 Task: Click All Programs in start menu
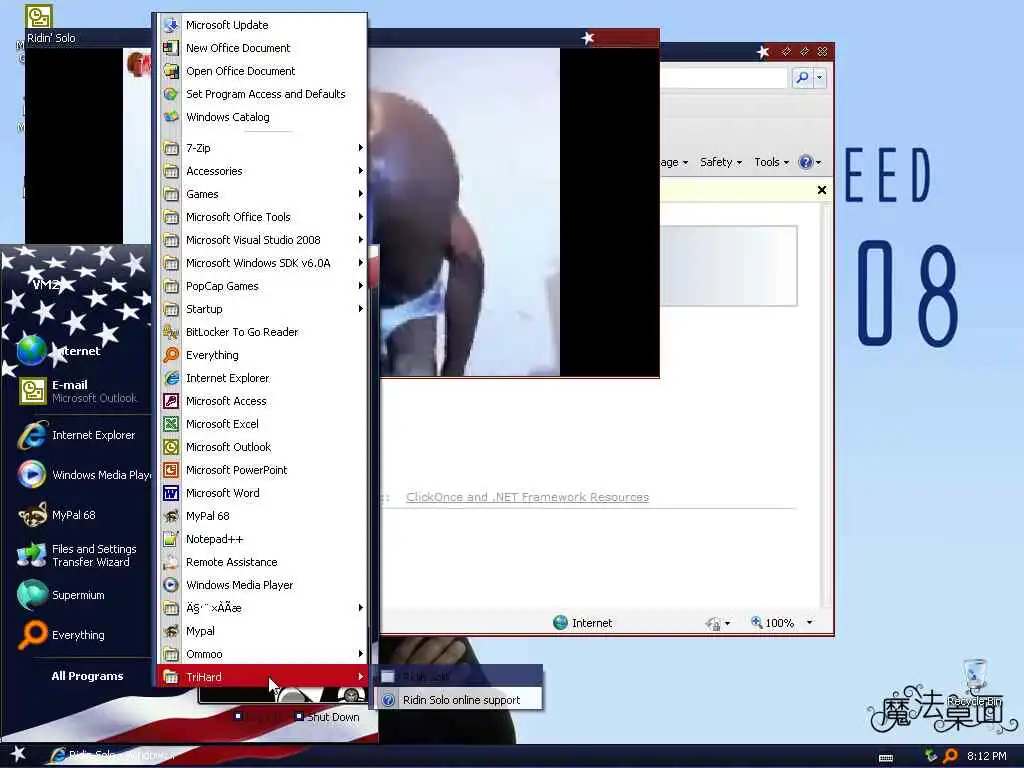[88, 676]
